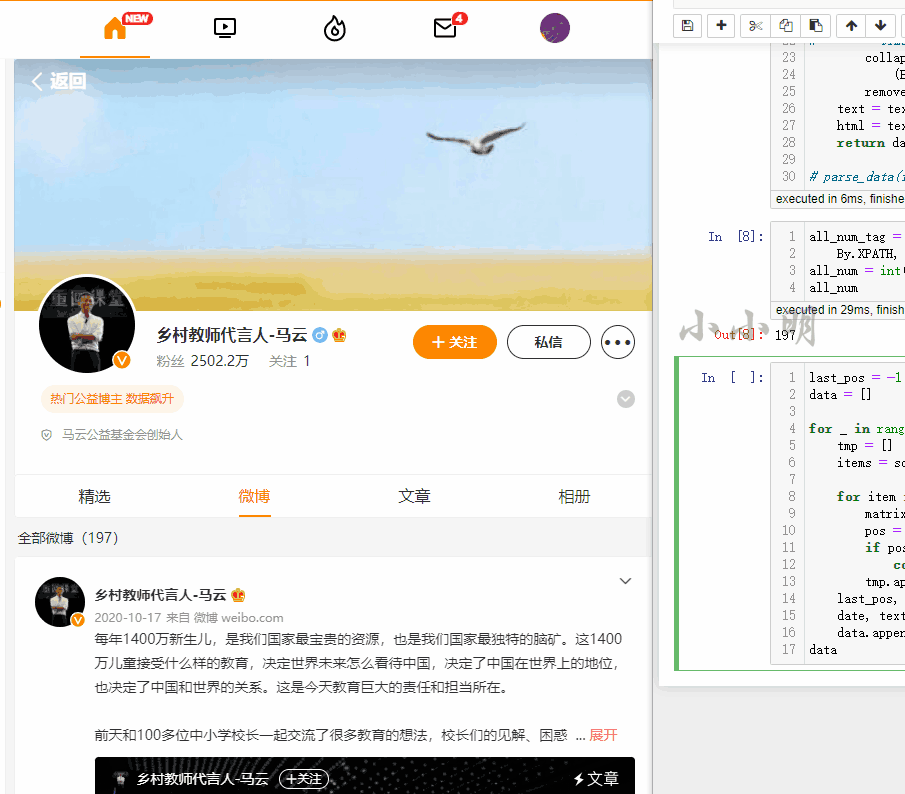Click the blue verification badge icon beside name

[320, 335]
